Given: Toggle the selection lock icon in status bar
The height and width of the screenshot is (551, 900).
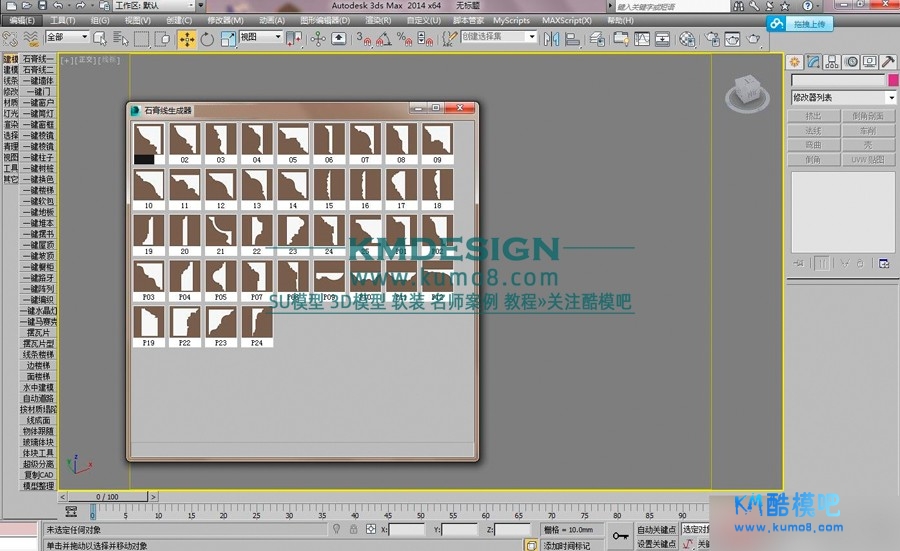Looking at the screenshot, I should click(352, 529).
